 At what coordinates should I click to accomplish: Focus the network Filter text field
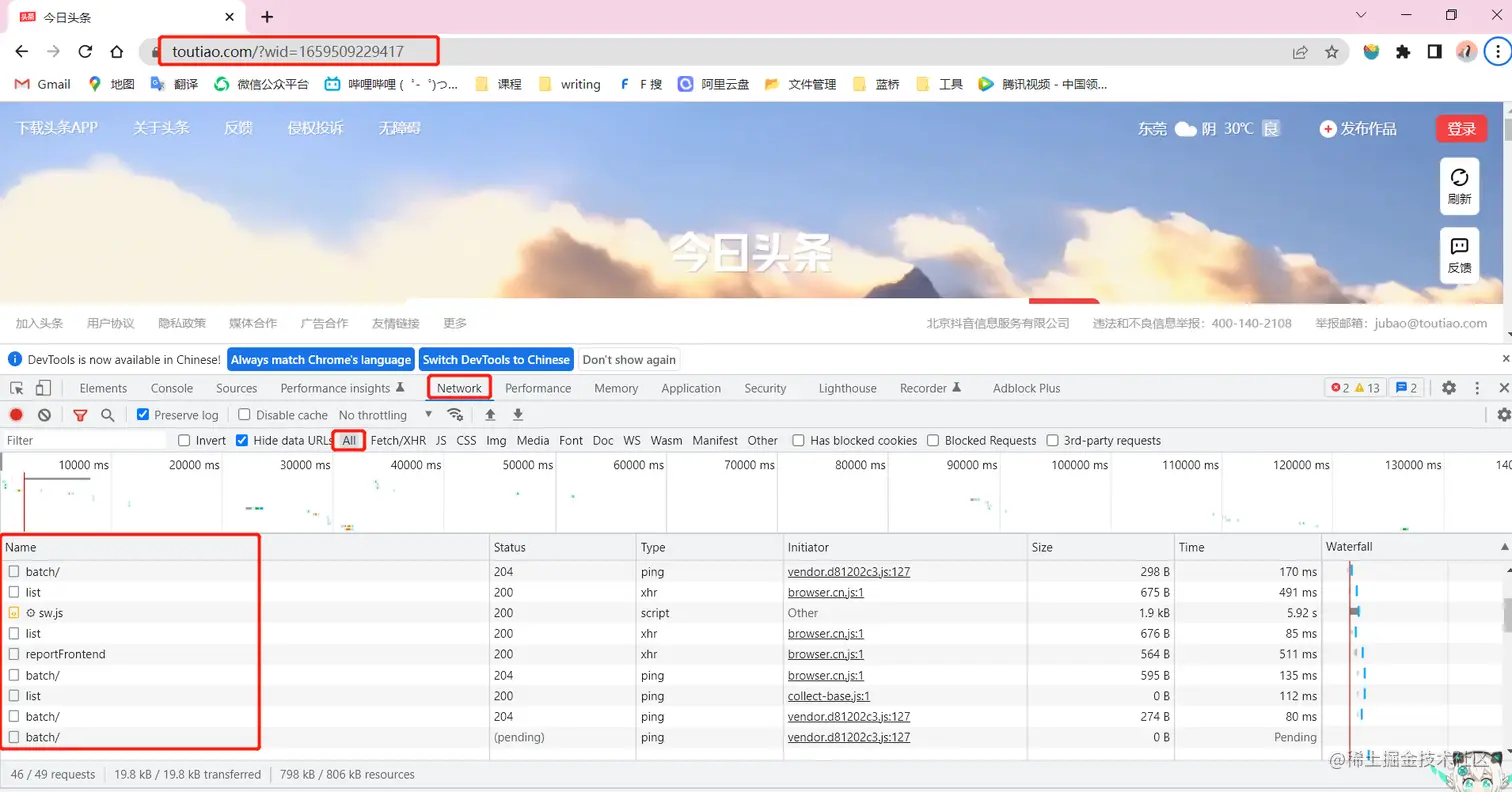click(x=84, y=441)
